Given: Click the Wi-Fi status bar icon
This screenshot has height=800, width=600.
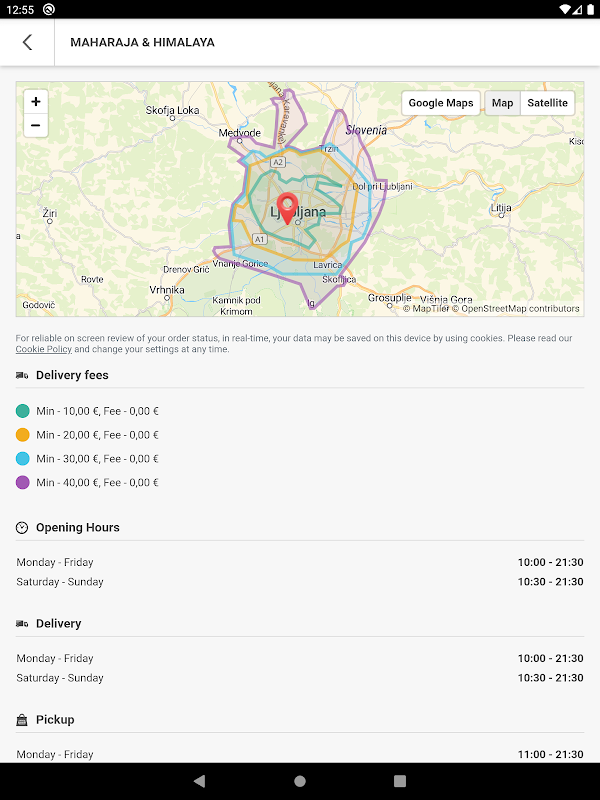Looking at the screenshot, I should [565, 10].
